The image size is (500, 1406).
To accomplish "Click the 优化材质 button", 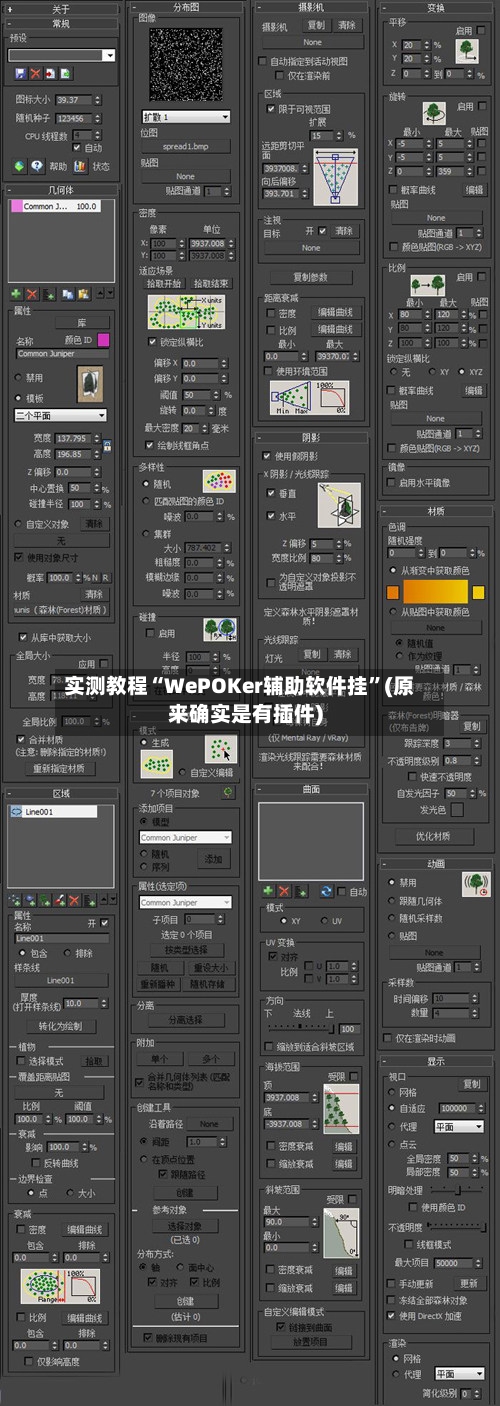I will pos(435,836).
